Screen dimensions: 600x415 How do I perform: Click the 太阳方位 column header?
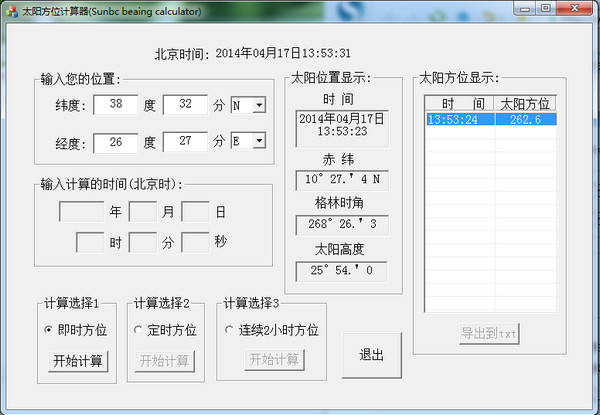pos(525,104)
